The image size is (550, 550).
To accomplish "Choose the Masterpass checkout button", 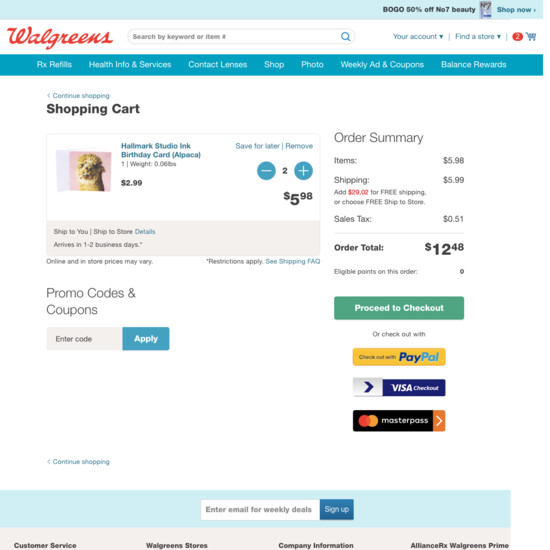I will pyautogui.click(x=399, y=420).
